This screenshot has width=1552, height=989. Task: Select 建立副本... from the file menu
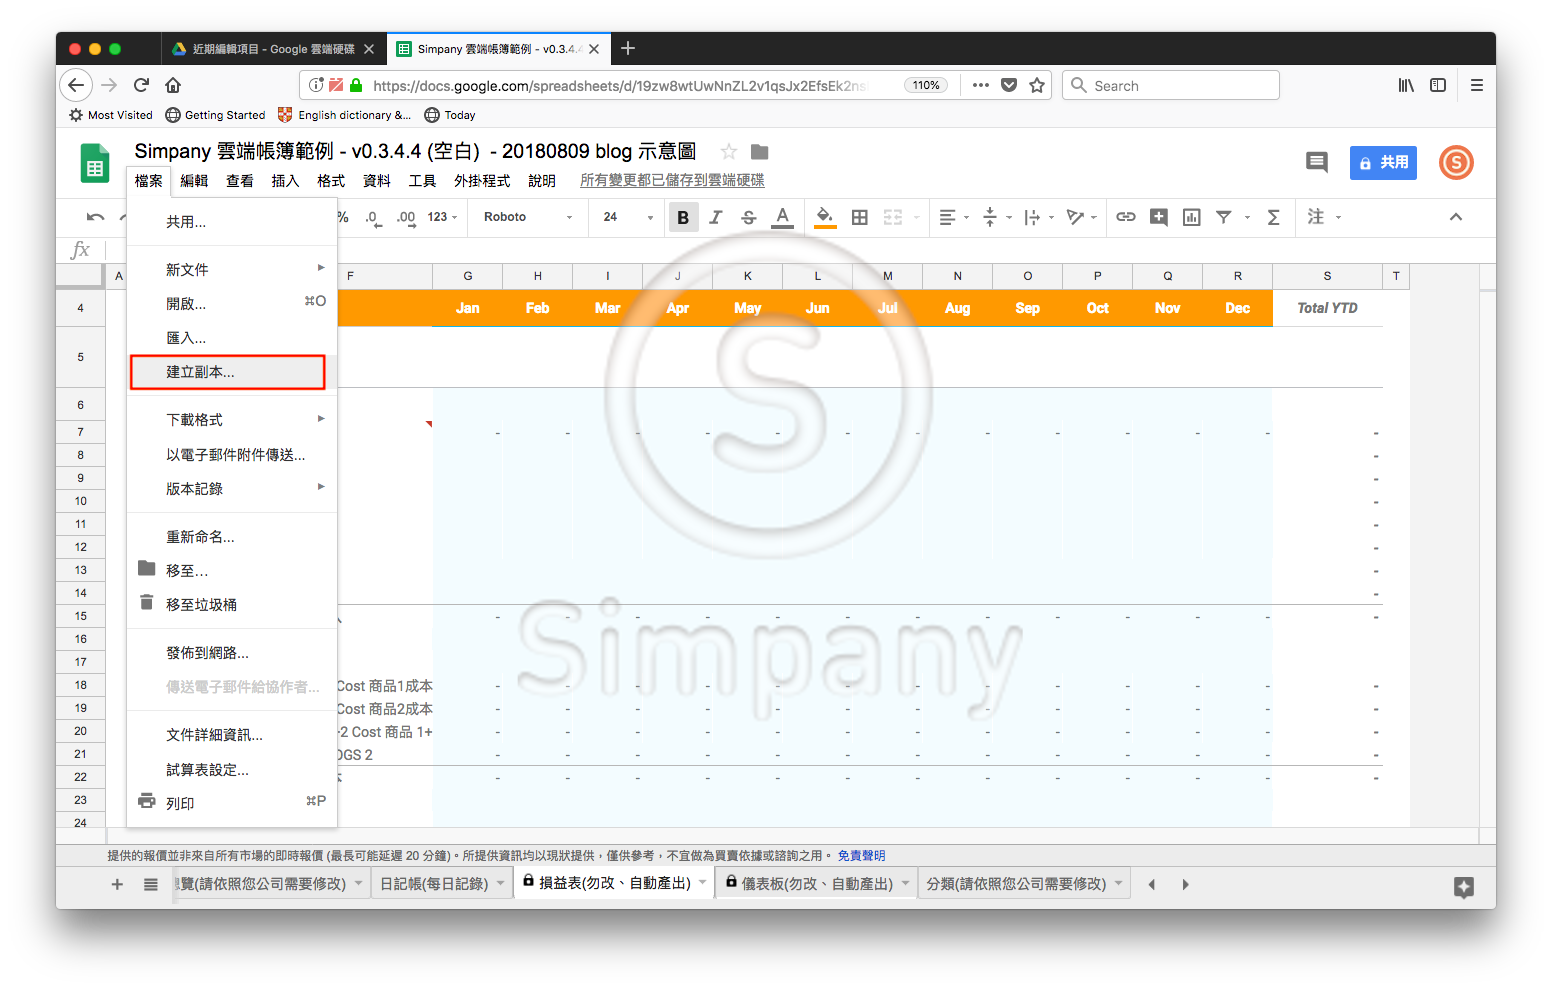[x=228, y=372]
